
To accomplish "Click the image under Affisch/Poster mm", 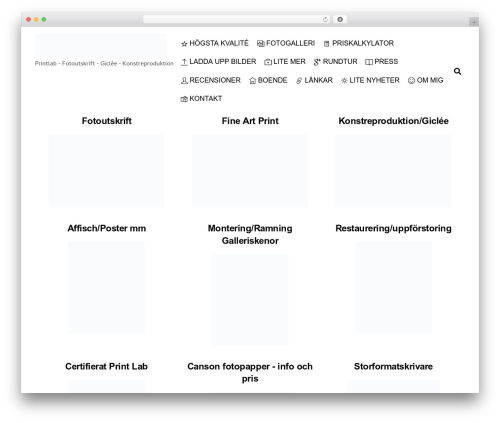I will (107, 287).
